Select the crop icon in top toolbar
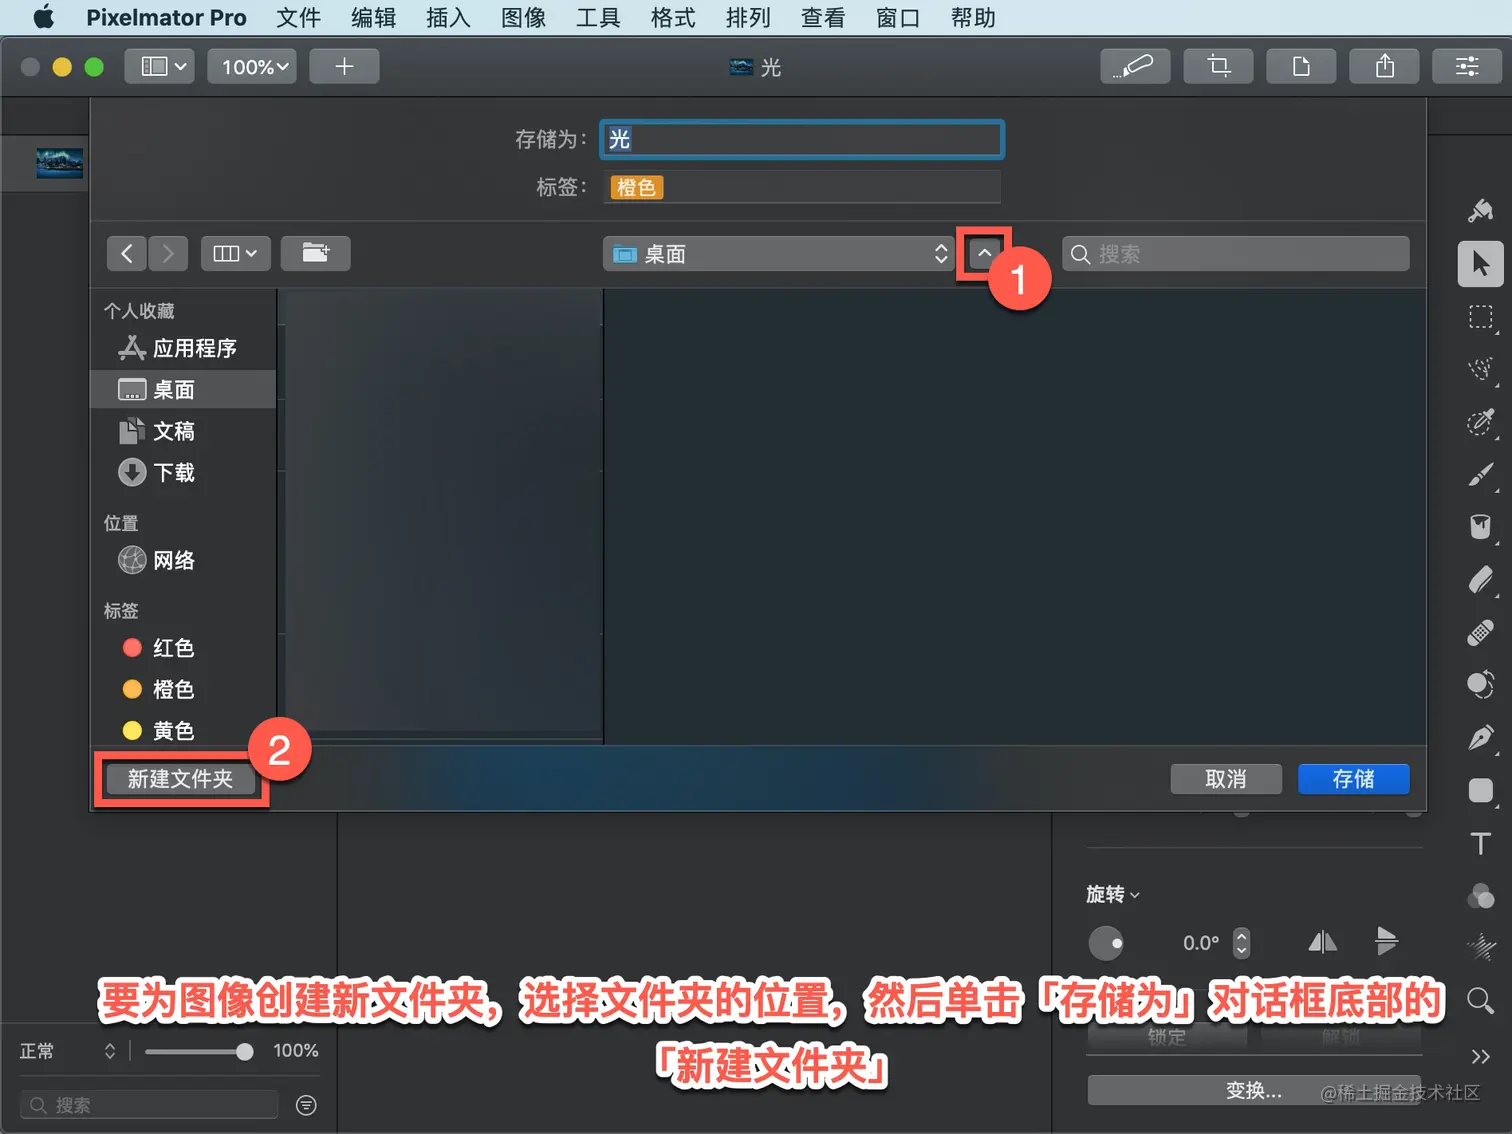Image resolution: width=1512 pixels, height=1134 pixels. (x=1218, y=66)
